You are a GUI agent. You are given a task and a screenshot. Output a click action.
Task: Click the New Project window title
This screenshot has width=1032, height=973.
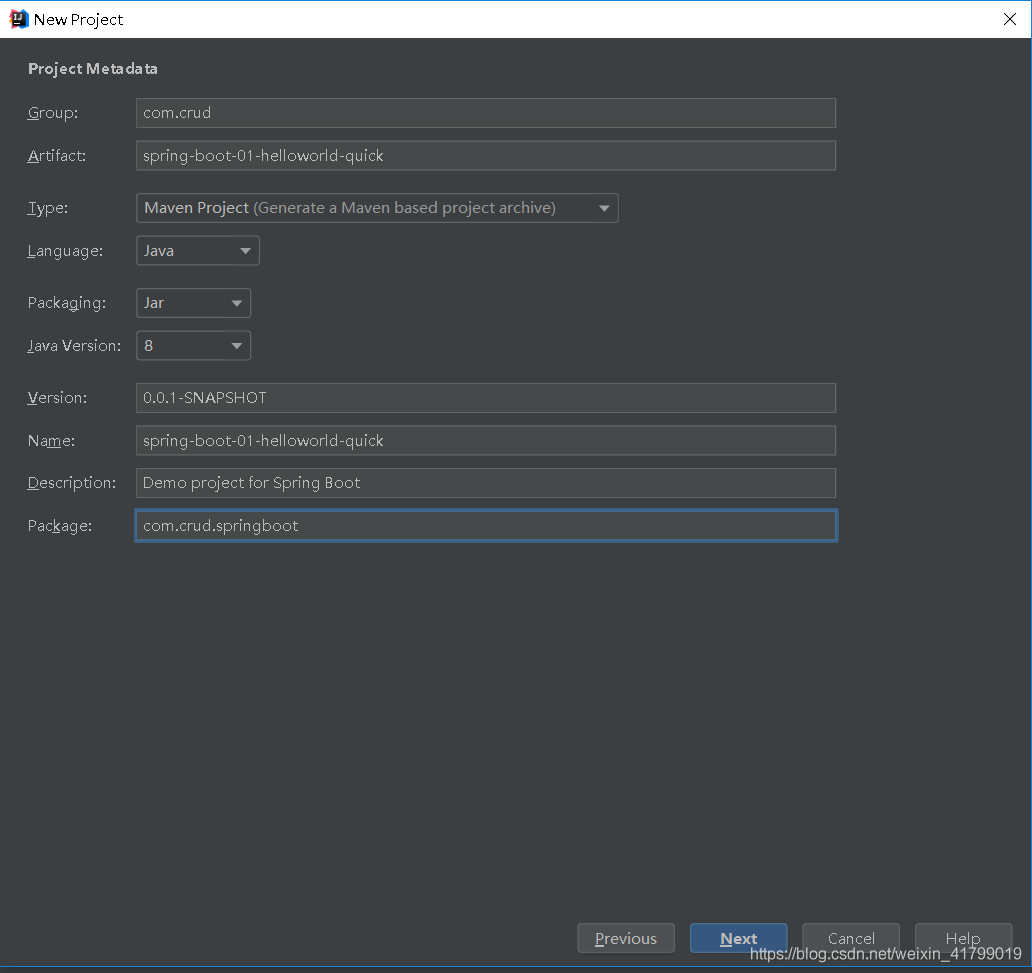point(78,20)
